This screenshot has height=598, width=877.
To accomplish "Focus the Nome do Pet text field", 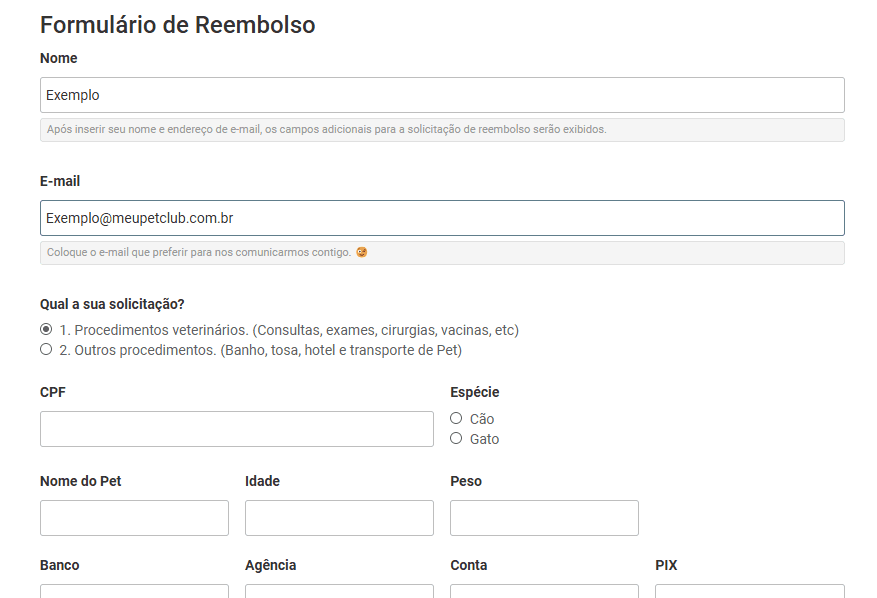I will 134,518.
